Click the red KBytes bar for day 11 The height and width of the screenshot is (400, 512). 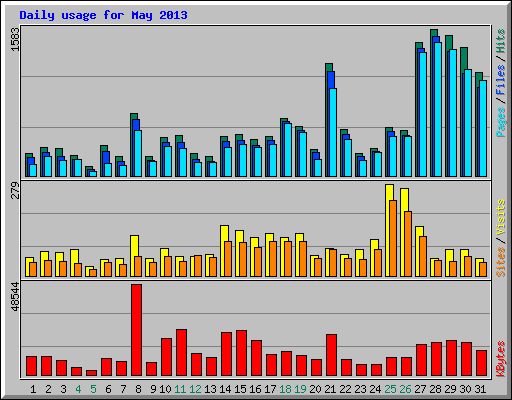pos(181,353)
